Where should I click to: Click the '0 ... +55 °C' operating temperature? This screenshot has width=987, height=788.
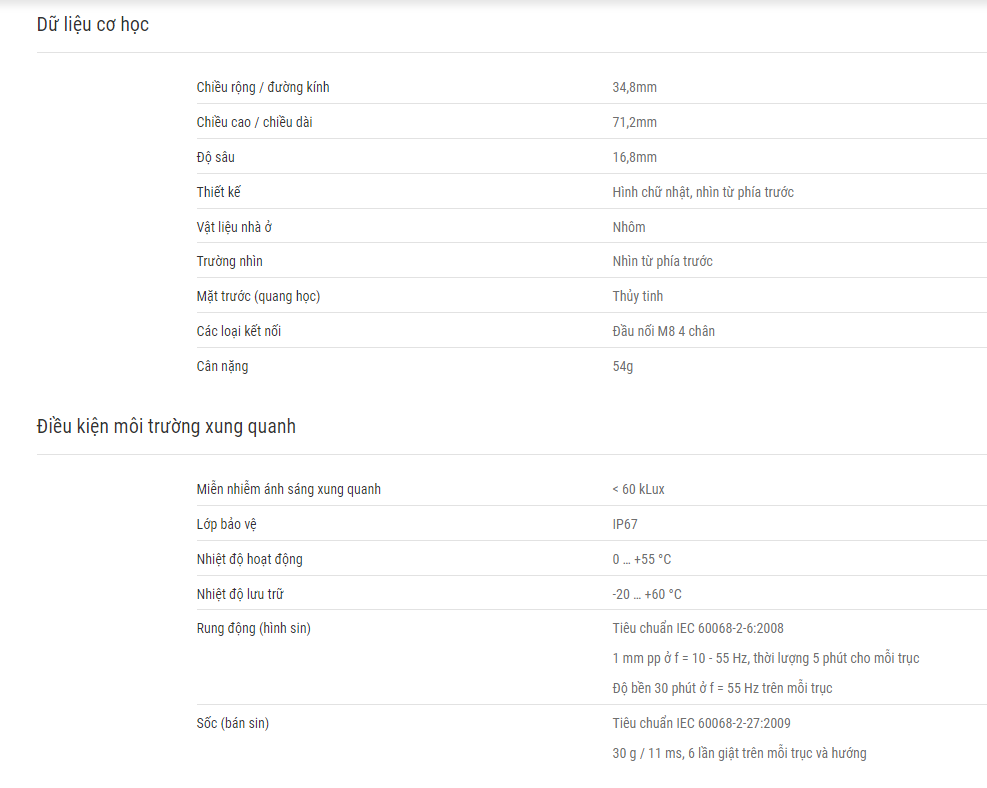(x=642, y=560)
